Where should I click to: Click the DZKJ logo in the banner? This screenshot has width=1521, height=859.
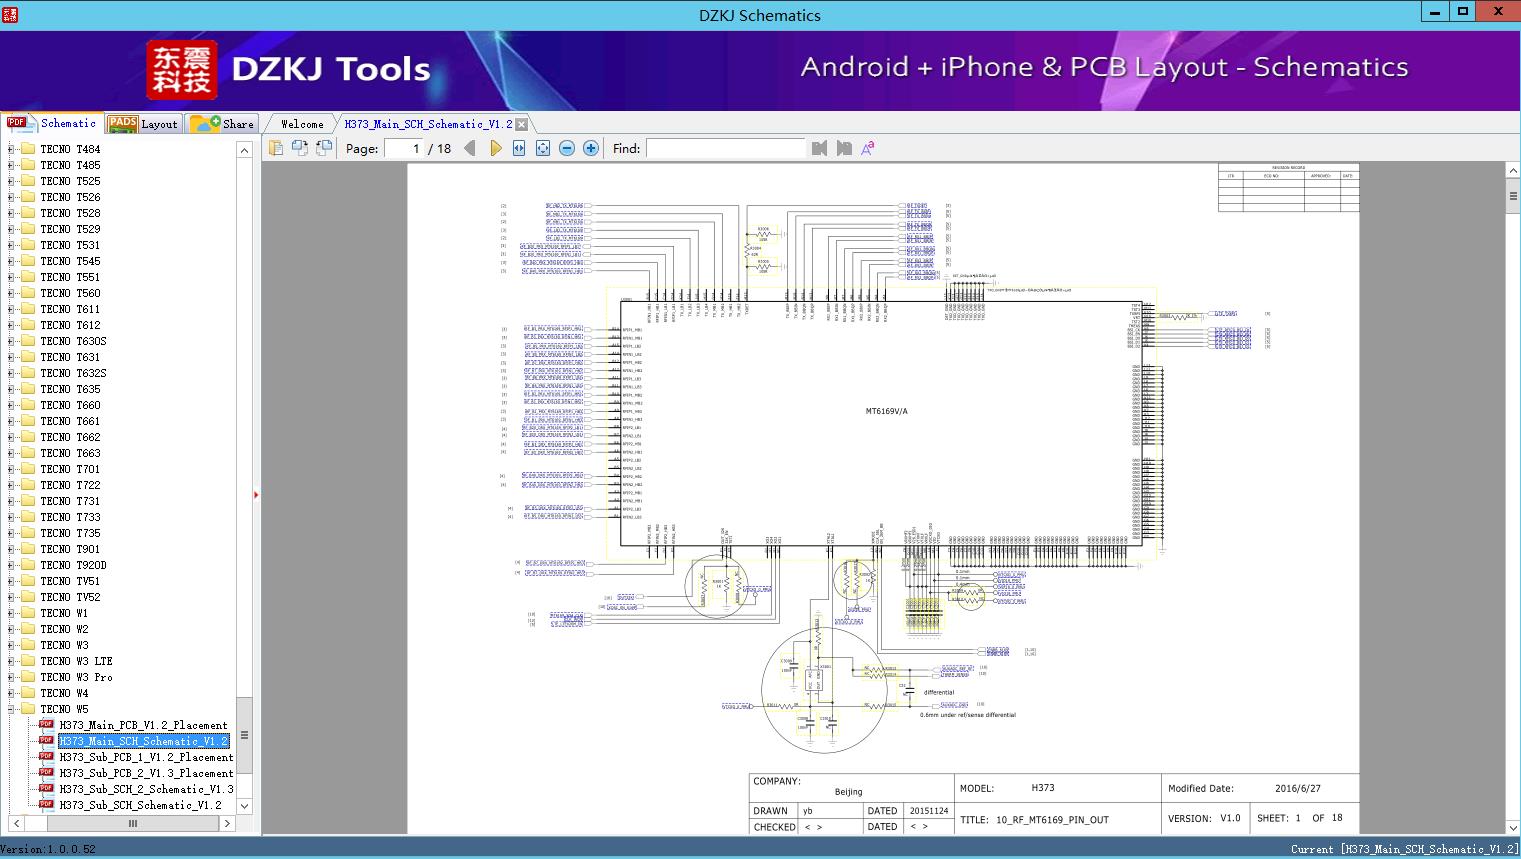(182, 70)
